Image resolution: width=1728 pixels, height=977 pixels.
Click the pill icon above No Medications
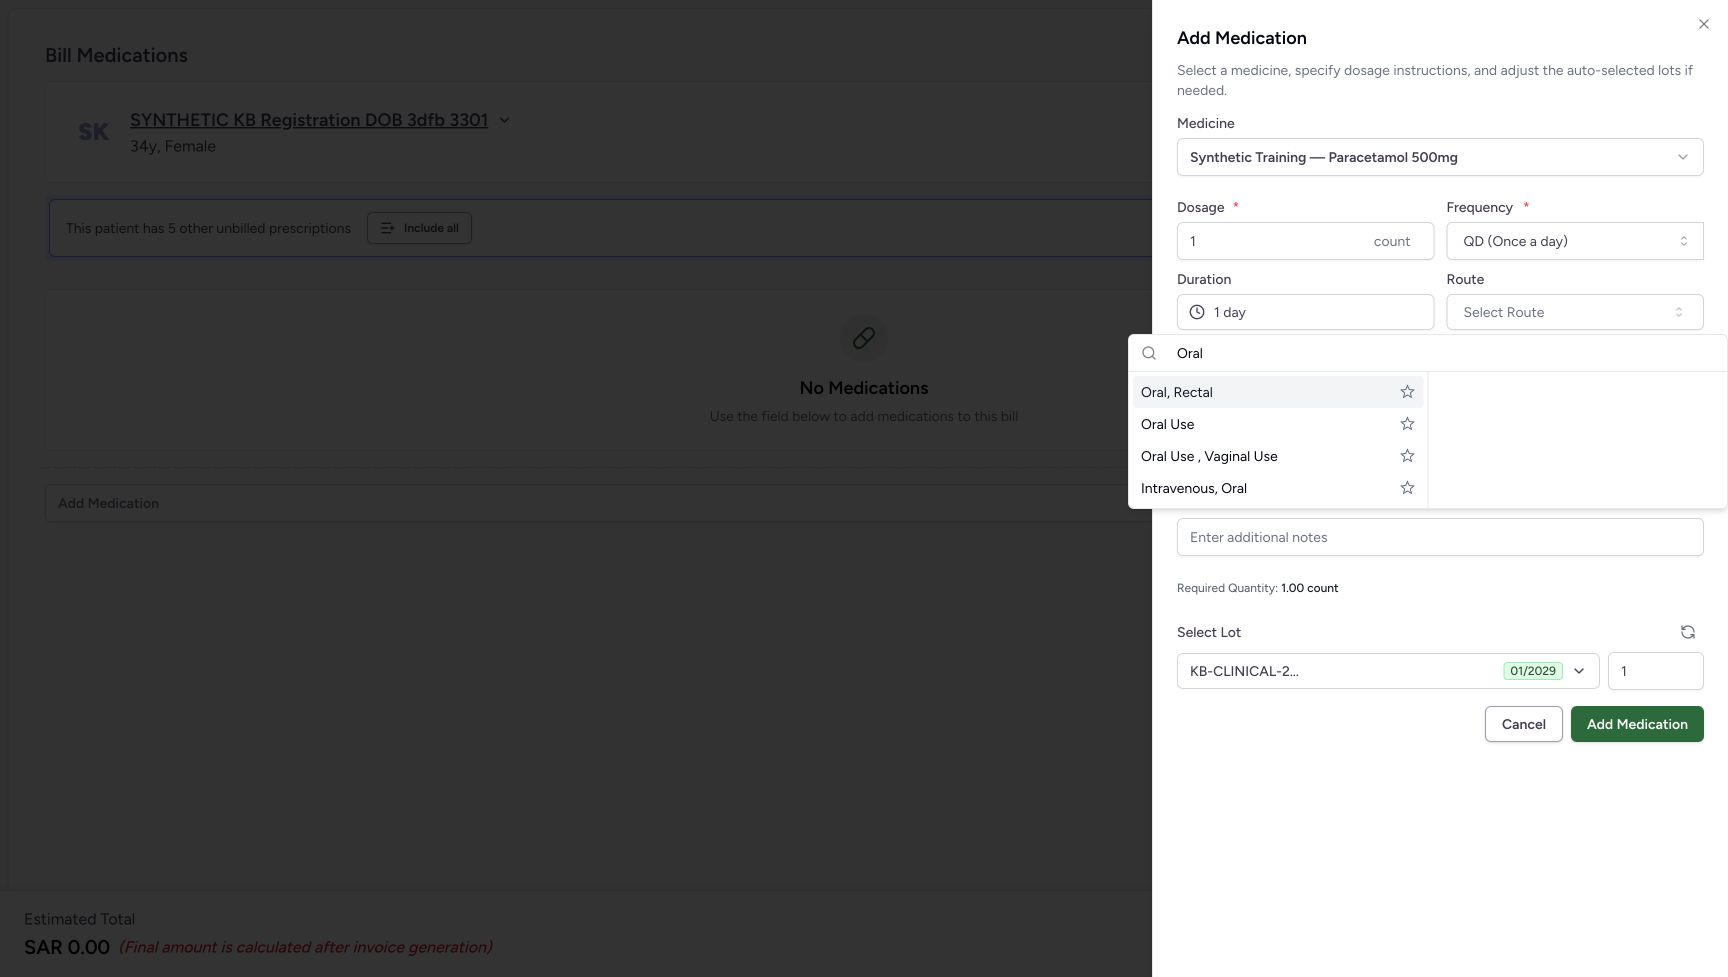(x=864, y=338)
